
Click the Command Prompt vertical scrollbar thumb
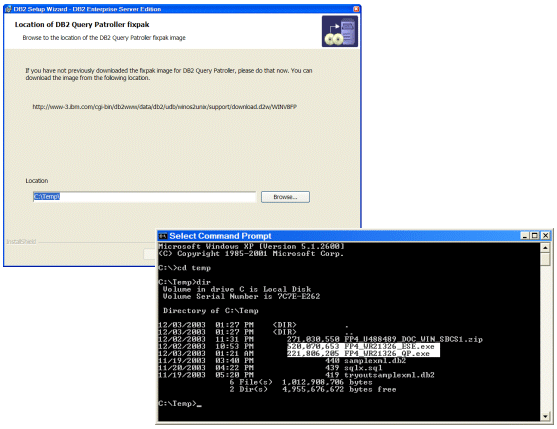pos(546,259)
